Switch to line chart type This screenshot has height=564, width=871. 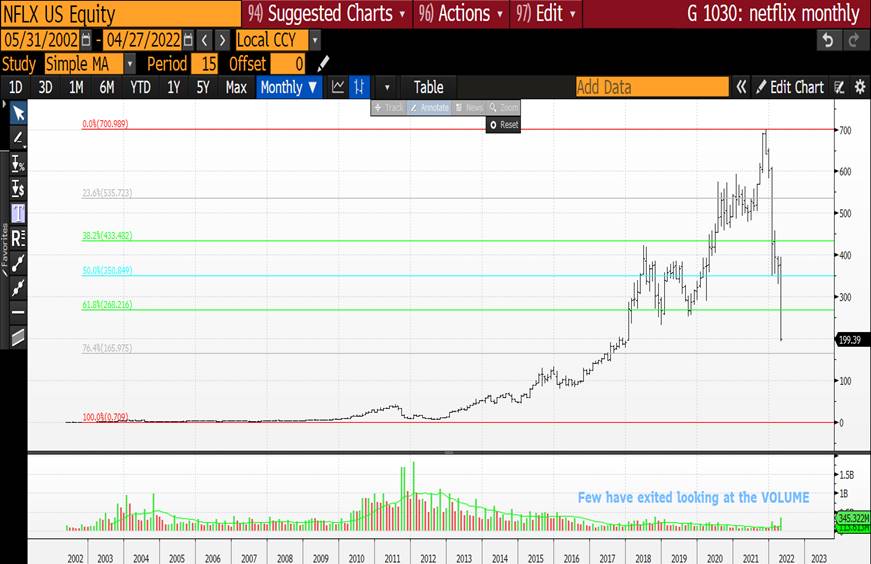click(338, 87)
